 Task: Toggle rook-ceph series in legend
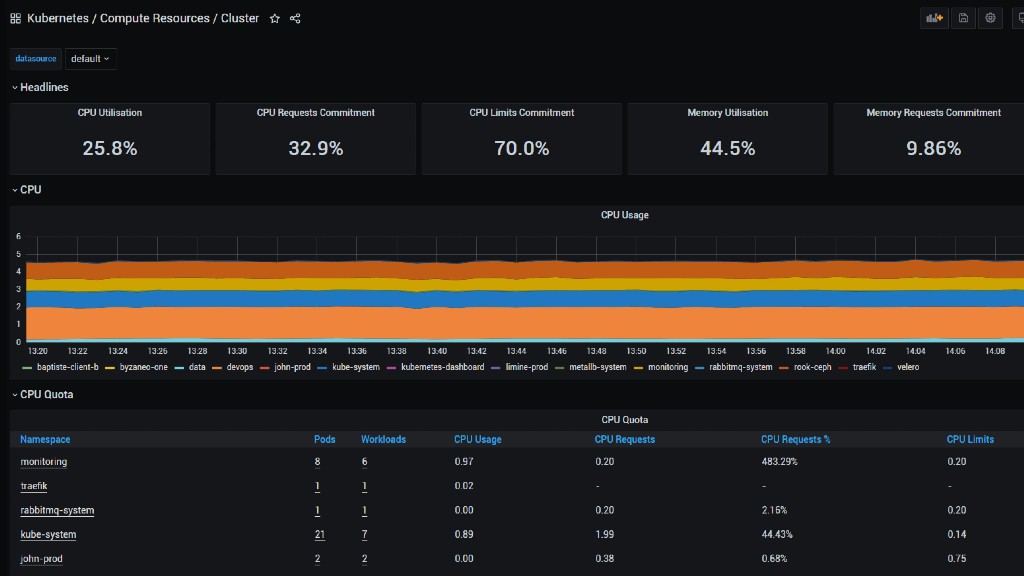(x=805, y=367)
